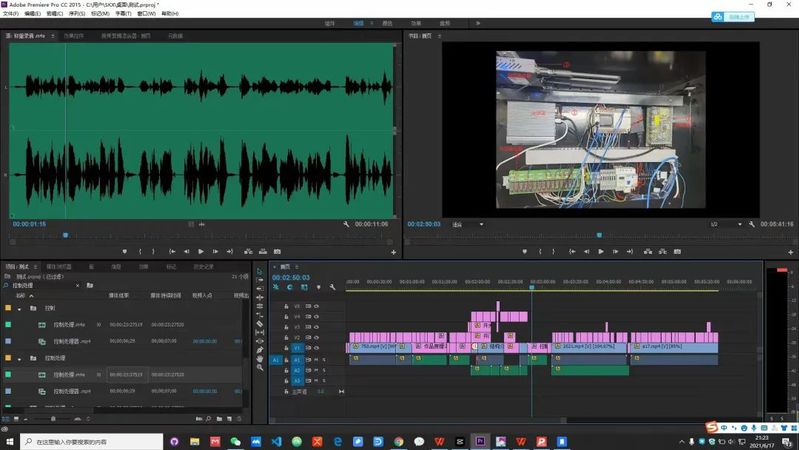
Task: Select the Zoom tool magnifier
Action: 260,367
